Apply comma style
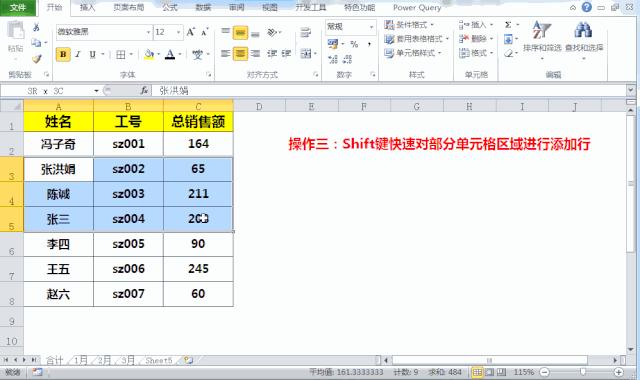Screen dimensions: 640x380 pyautogui.click(x=369, y=44)
